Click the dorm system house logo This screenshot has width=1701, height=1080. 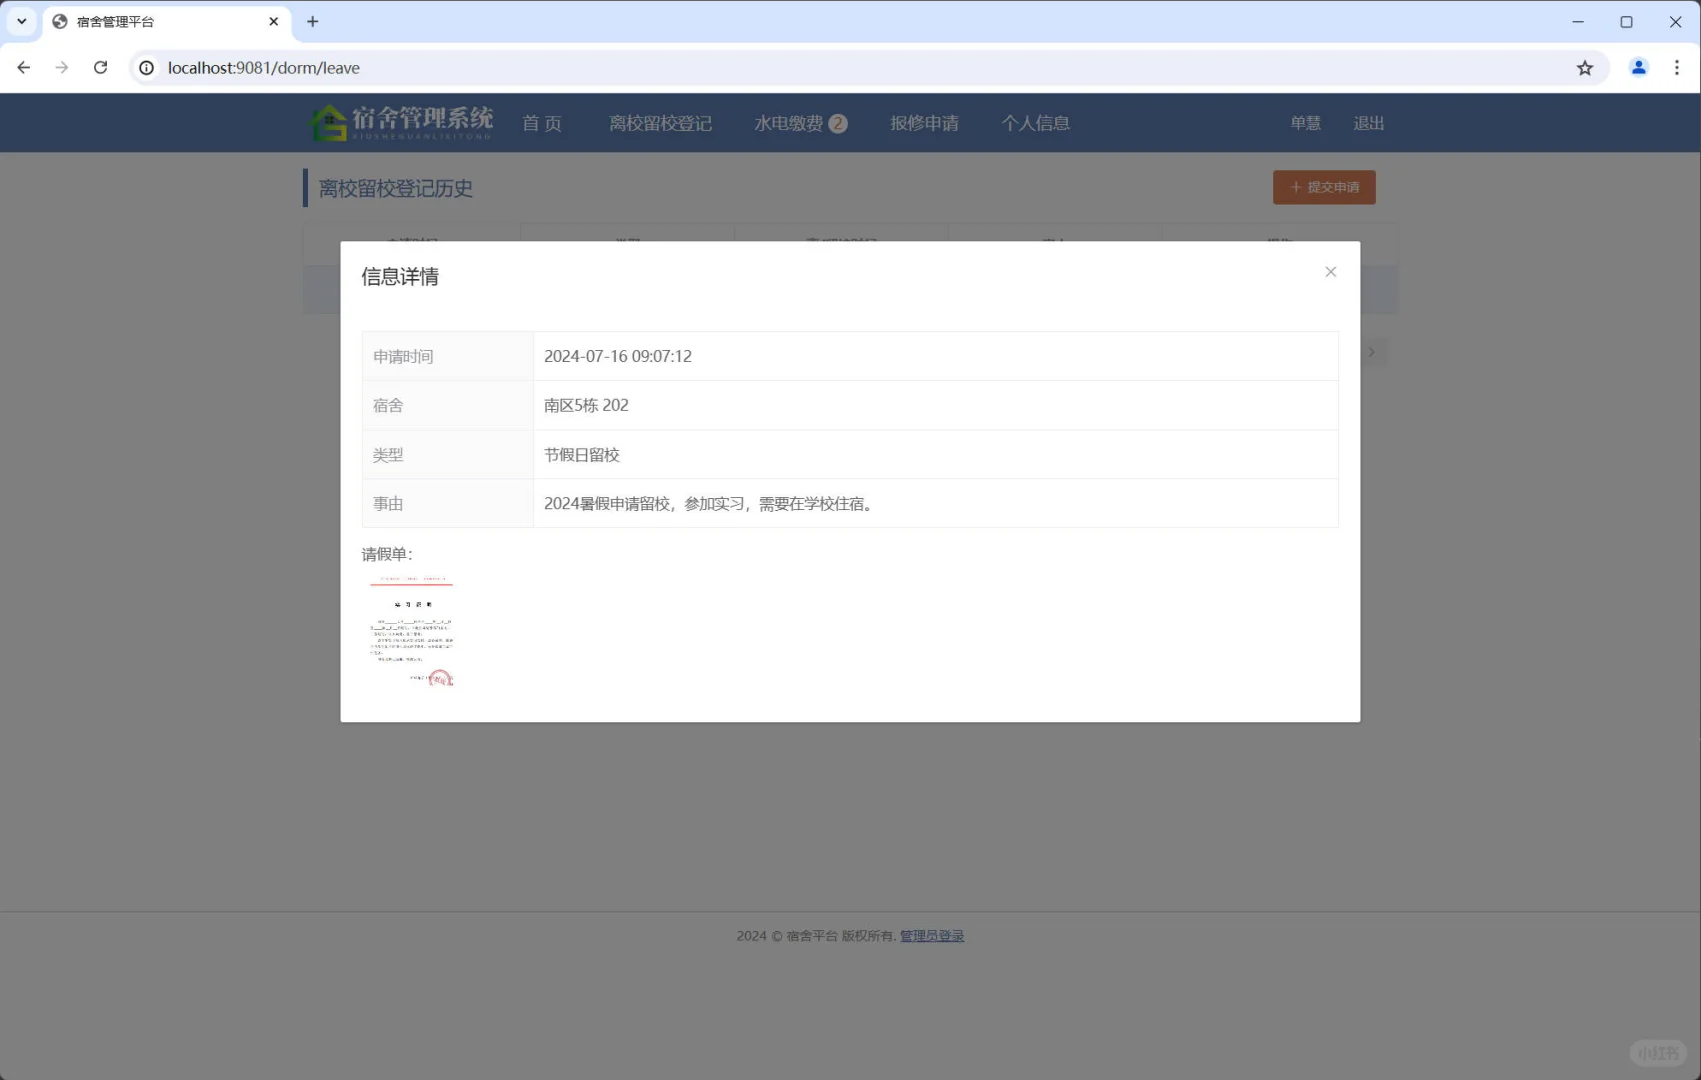pyautogui.click(x=331, y=121)
